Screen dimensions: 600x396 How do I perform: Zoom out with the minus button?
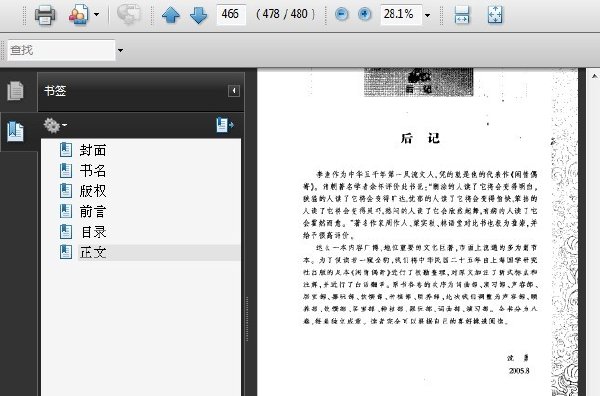341,15
